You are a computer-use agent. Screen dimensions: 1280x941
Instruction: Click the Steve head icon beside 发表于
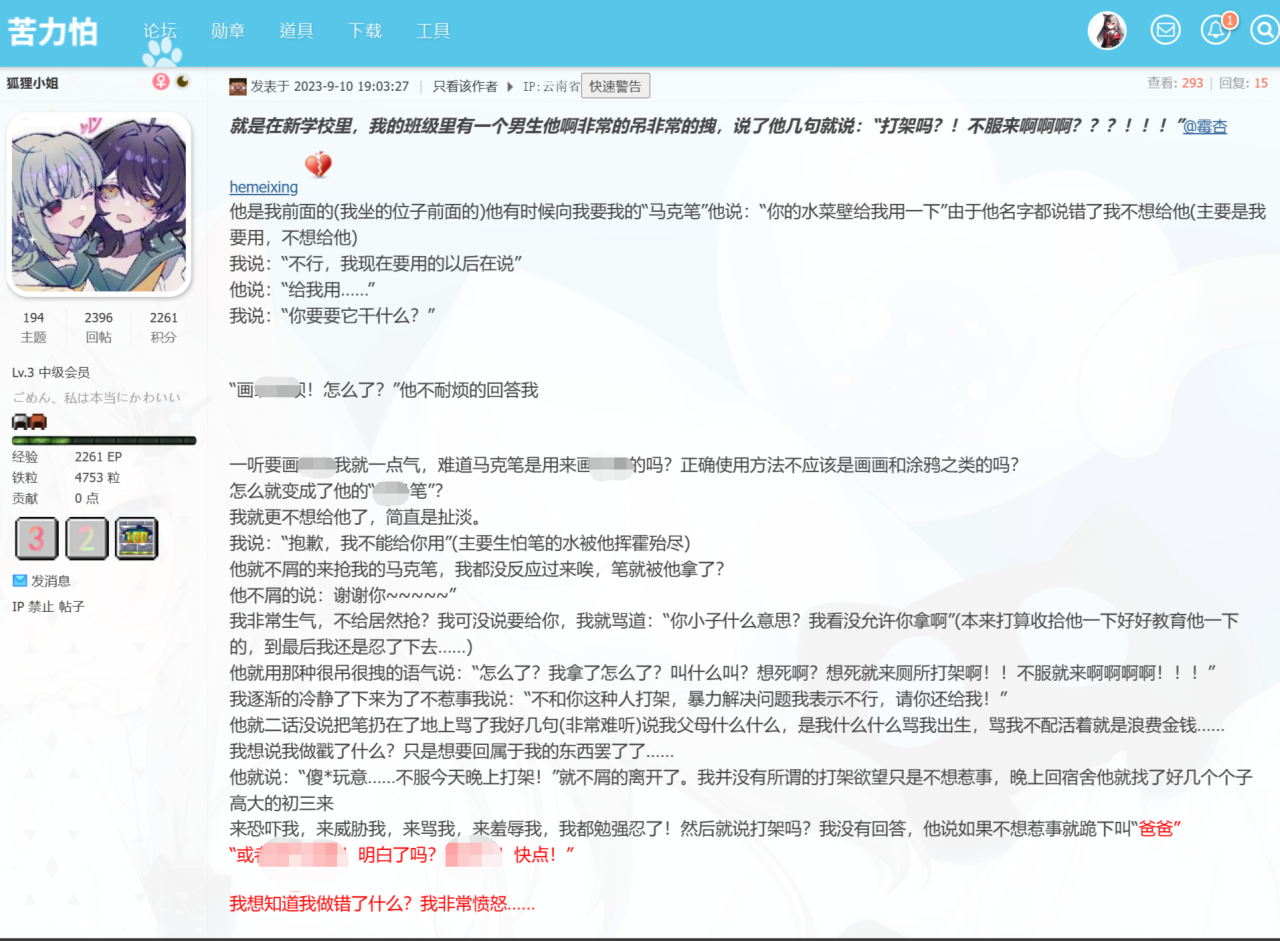[x=238, y=86]
